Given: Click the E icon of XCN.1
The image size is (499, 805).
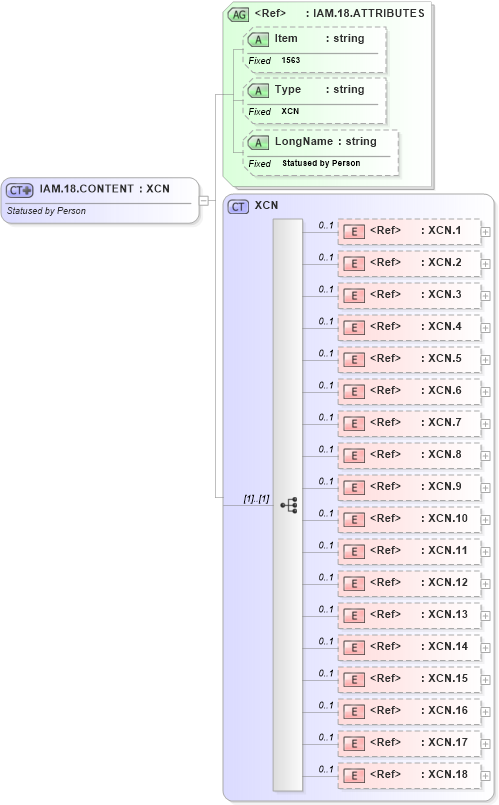Looking at the screenshot, I should tap(354, 232).
